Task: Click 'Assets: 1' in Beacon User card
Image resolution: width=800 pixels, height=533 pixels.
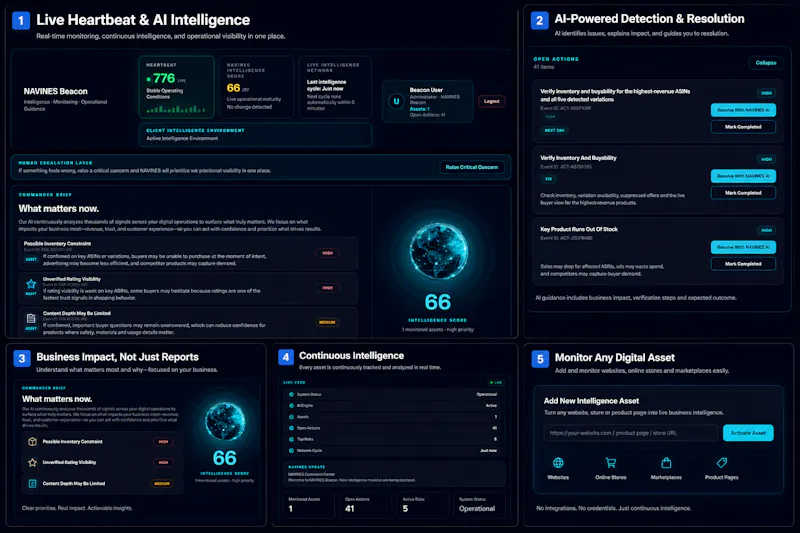Action: (419, 109)
